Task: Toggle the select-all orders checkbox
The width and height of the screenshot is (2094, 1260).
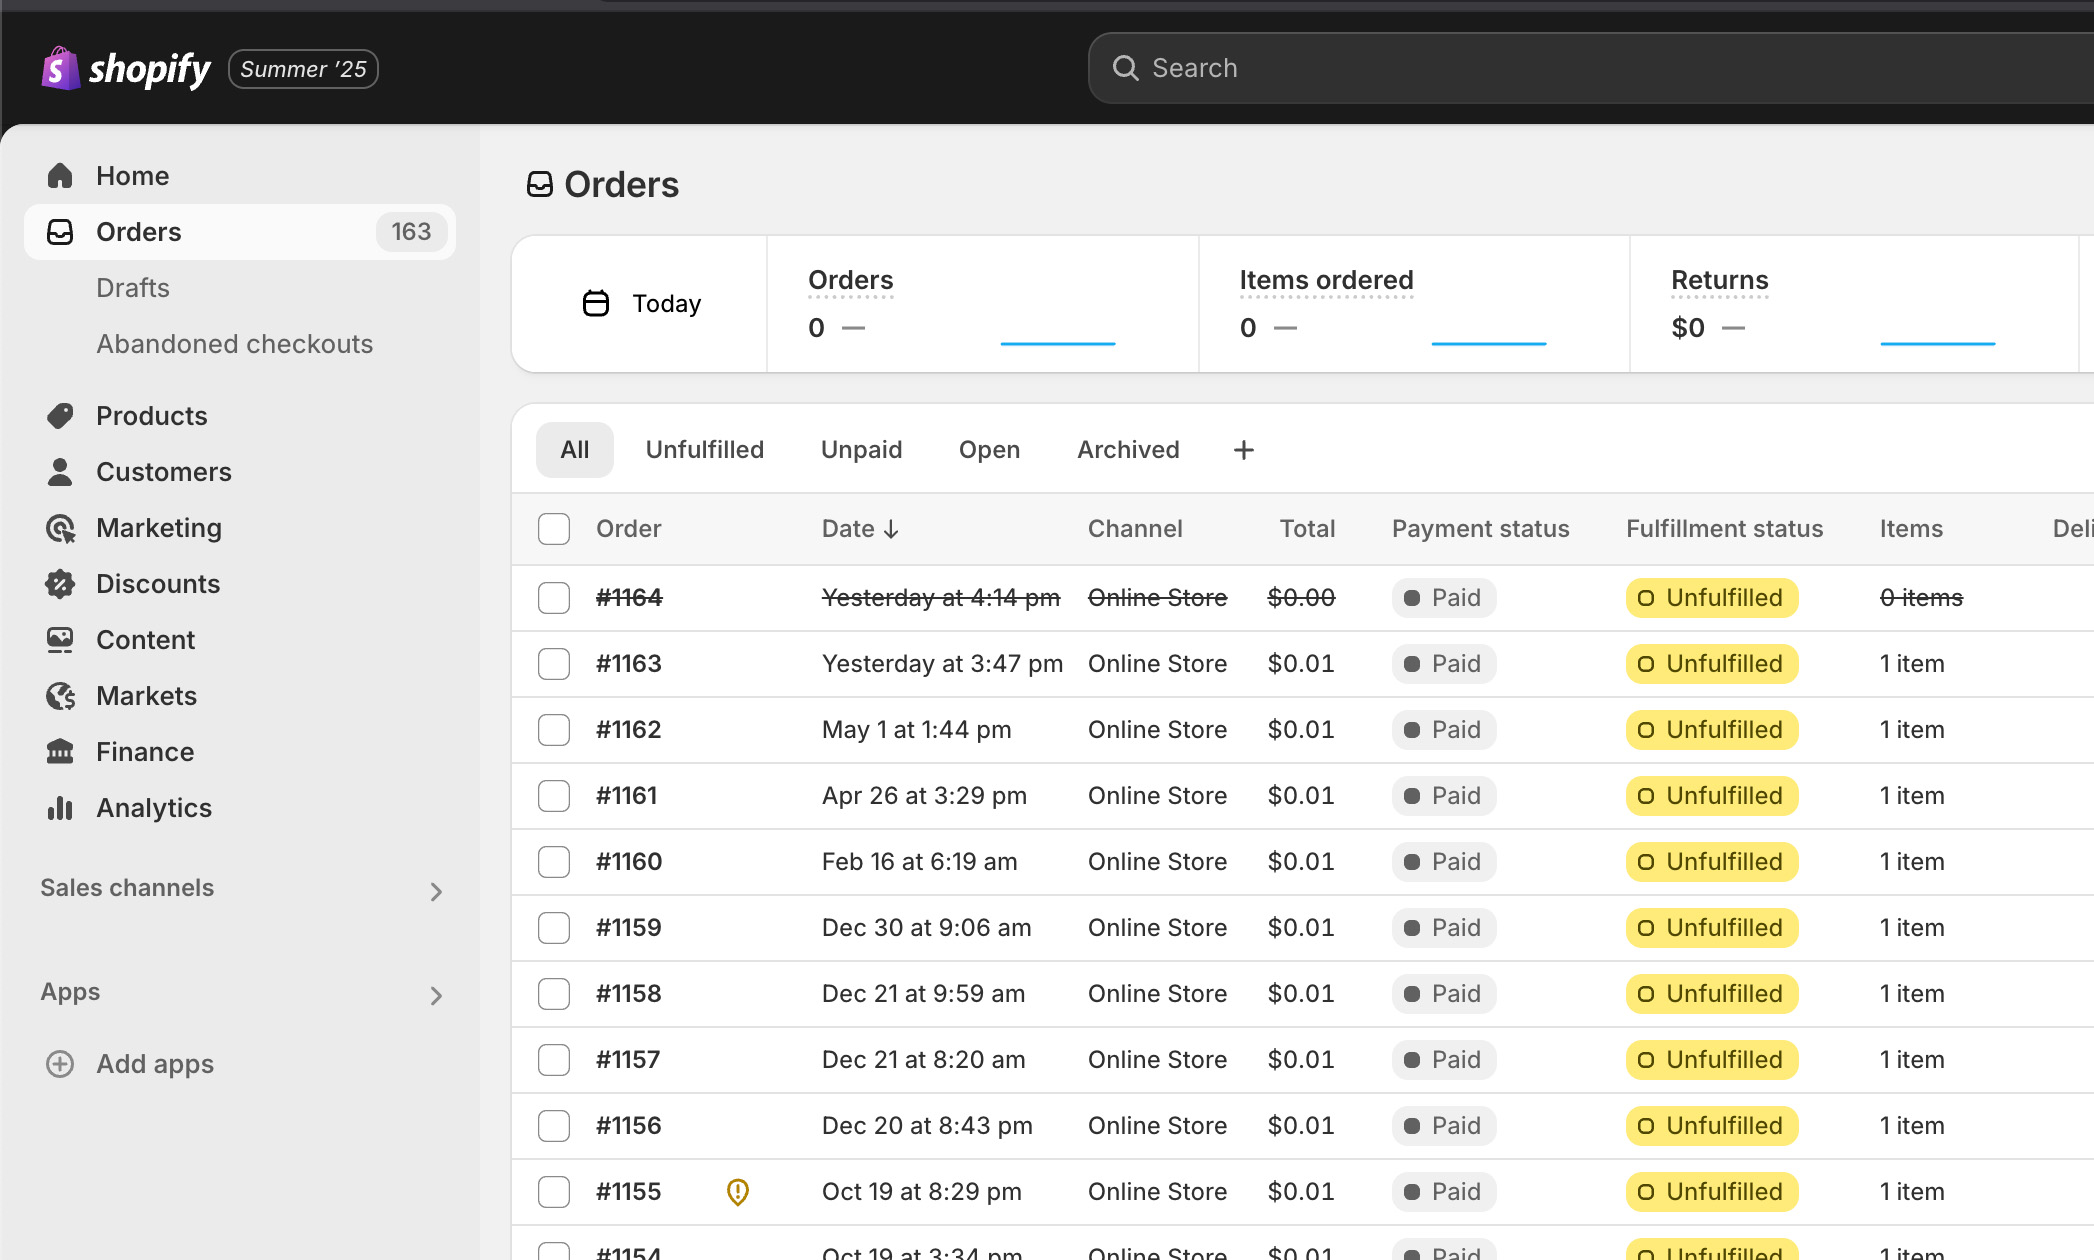Action: (554, 529)
